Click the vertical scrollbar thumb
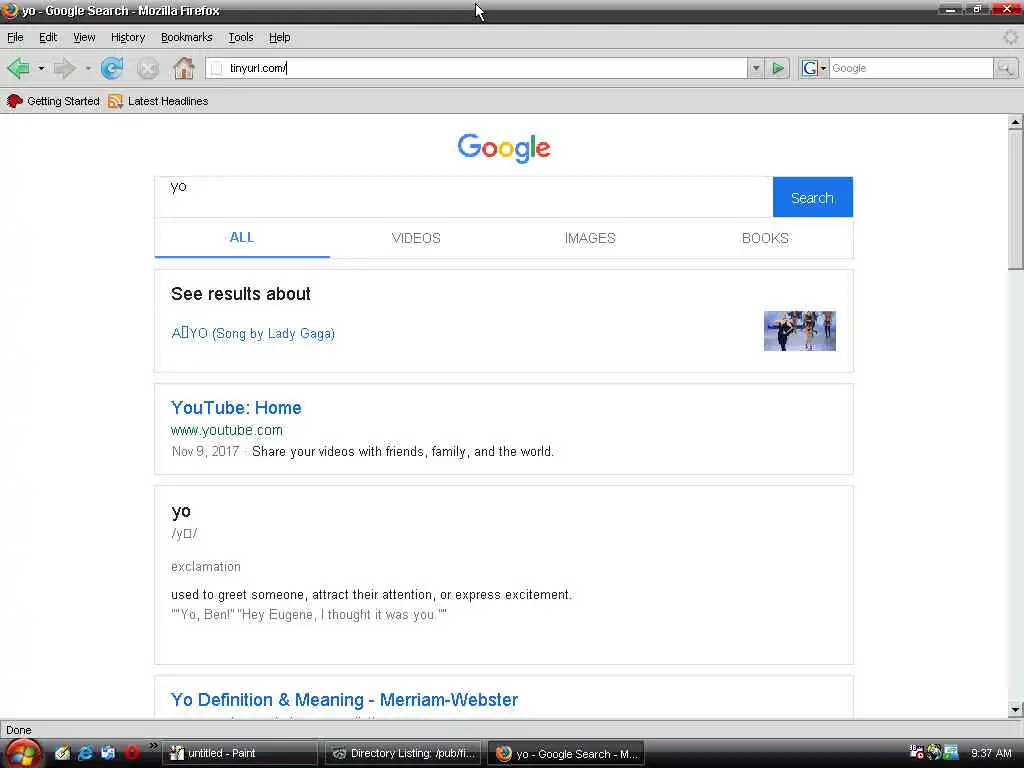 pyautogui.click(x=1015, y=199)
